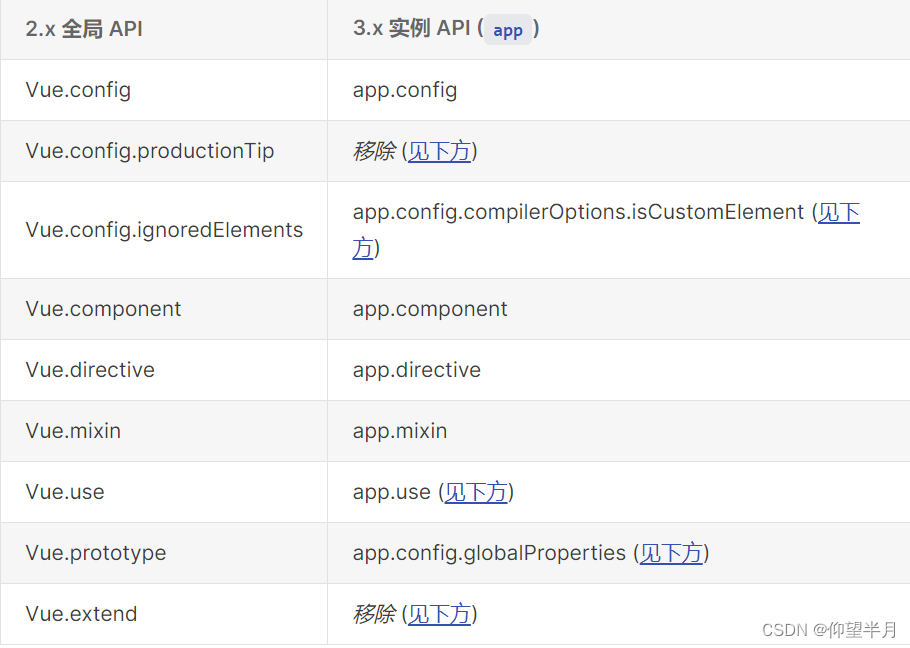The image size is (910, 648).
Task: Click the Vue.component cell
Action: click(x=104, y=309)
